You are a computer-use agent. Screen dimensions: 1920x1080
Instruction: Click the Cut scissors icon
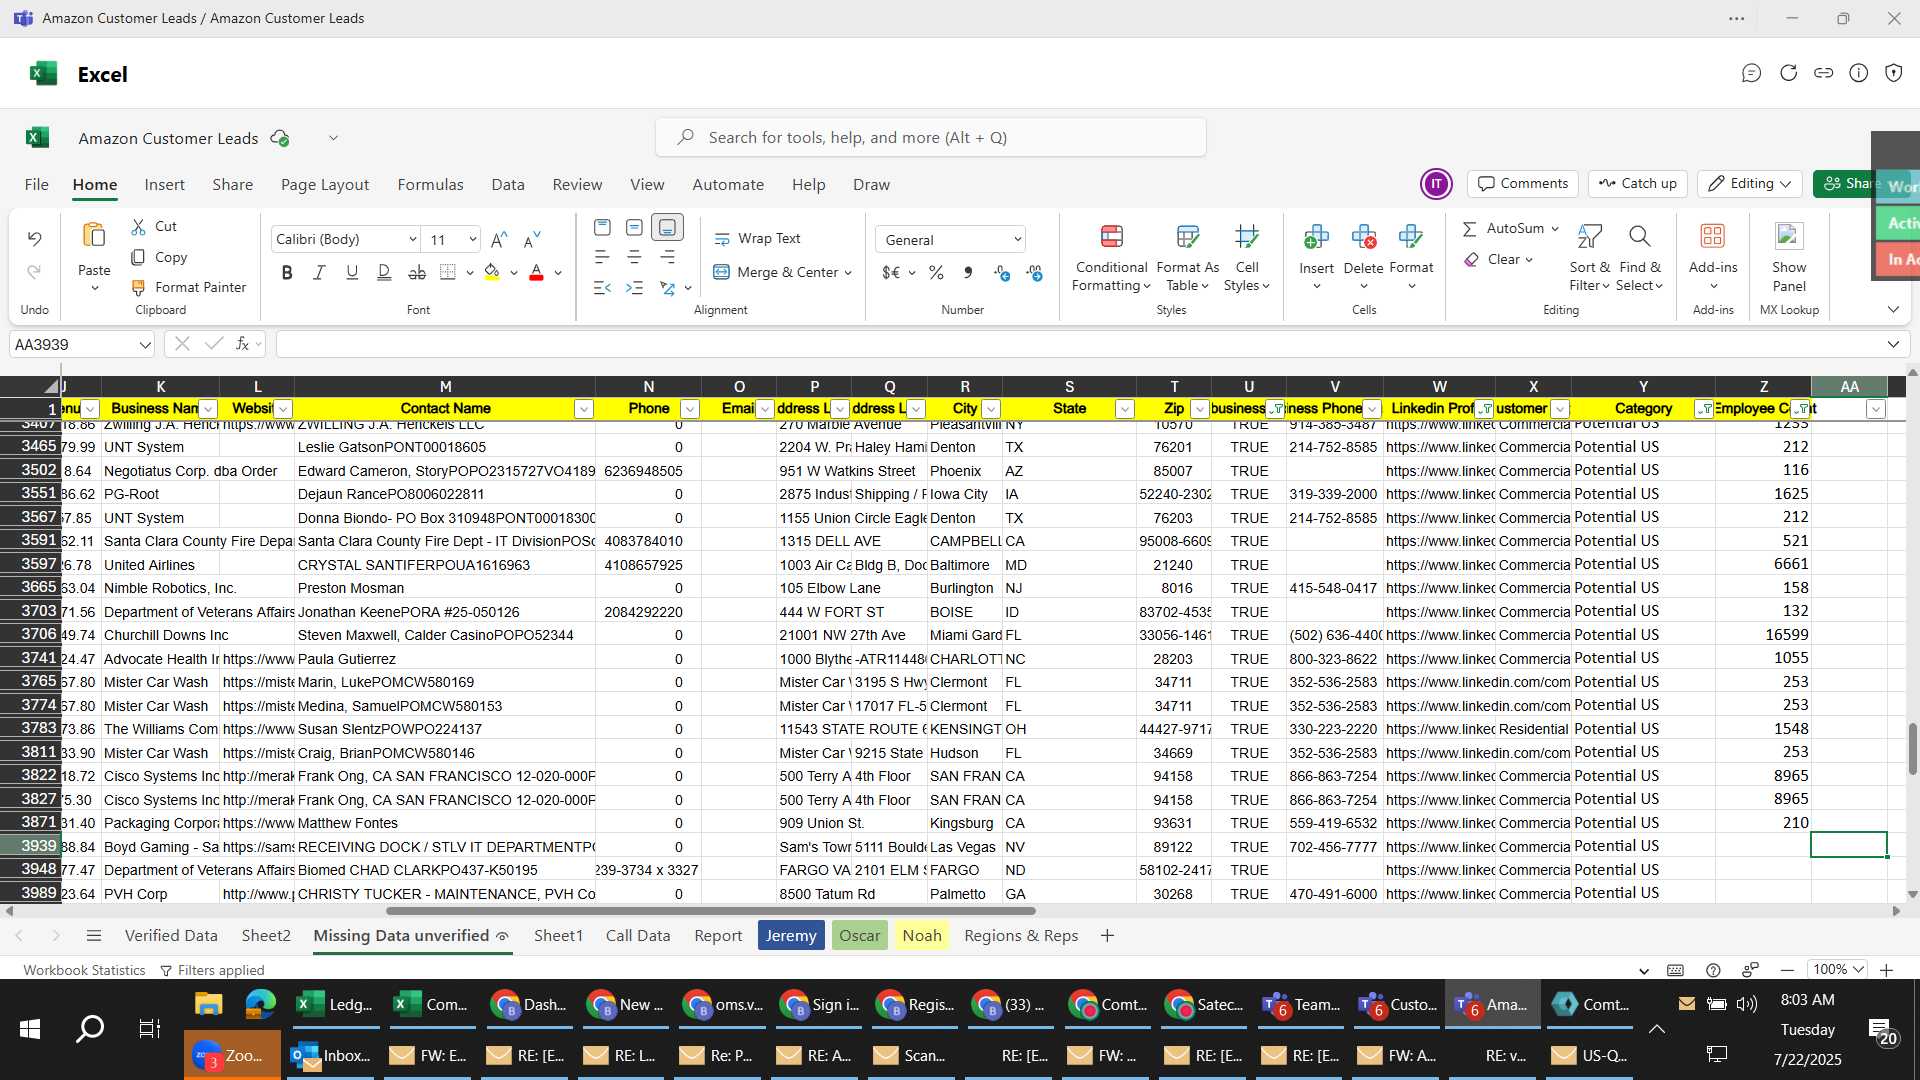point(138,227)
